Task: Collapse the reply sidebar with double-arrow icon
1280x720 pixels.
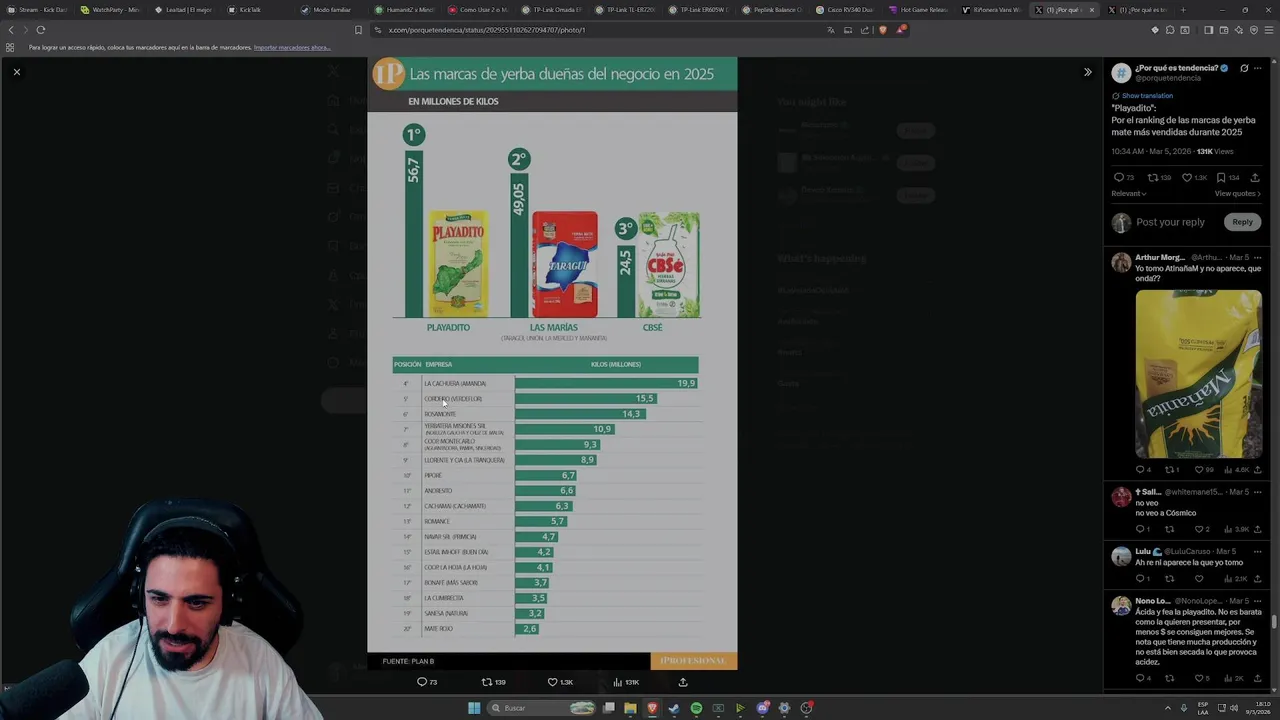Action: tap(1088, 72)
